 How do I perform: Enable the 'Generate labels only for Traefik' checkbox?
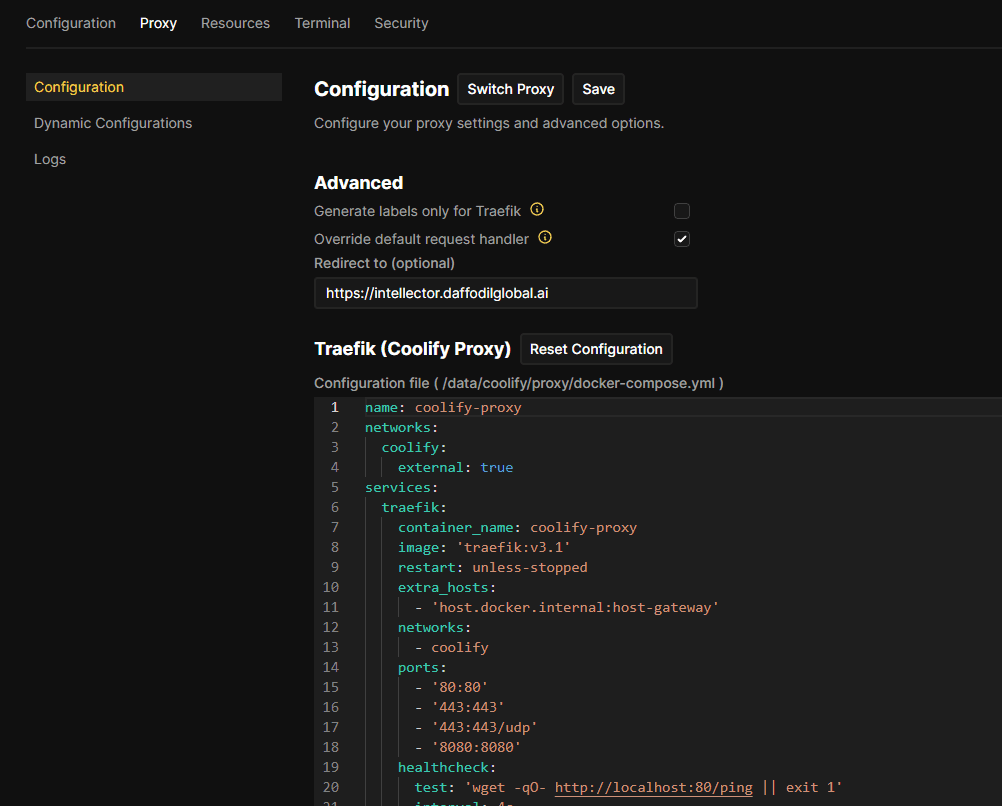click(x=681, y=211)
